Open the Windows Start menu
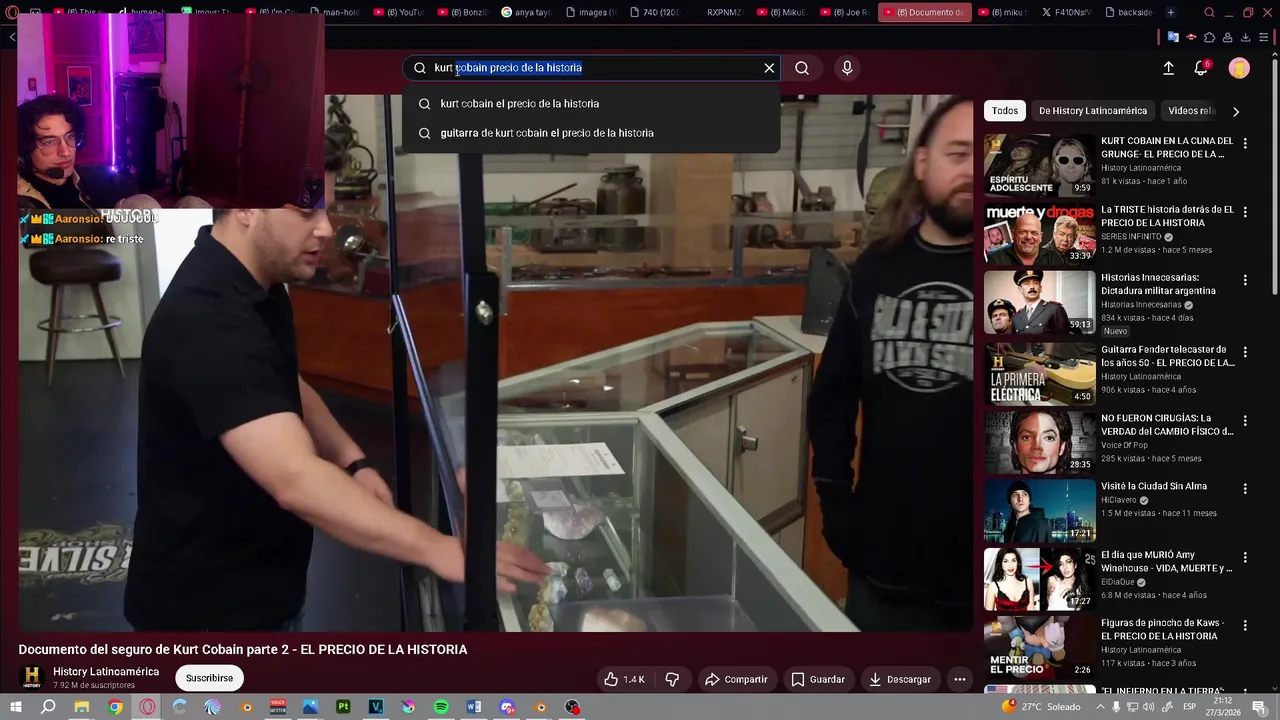Screen dimensions: 1280x720 coord(15,707)
